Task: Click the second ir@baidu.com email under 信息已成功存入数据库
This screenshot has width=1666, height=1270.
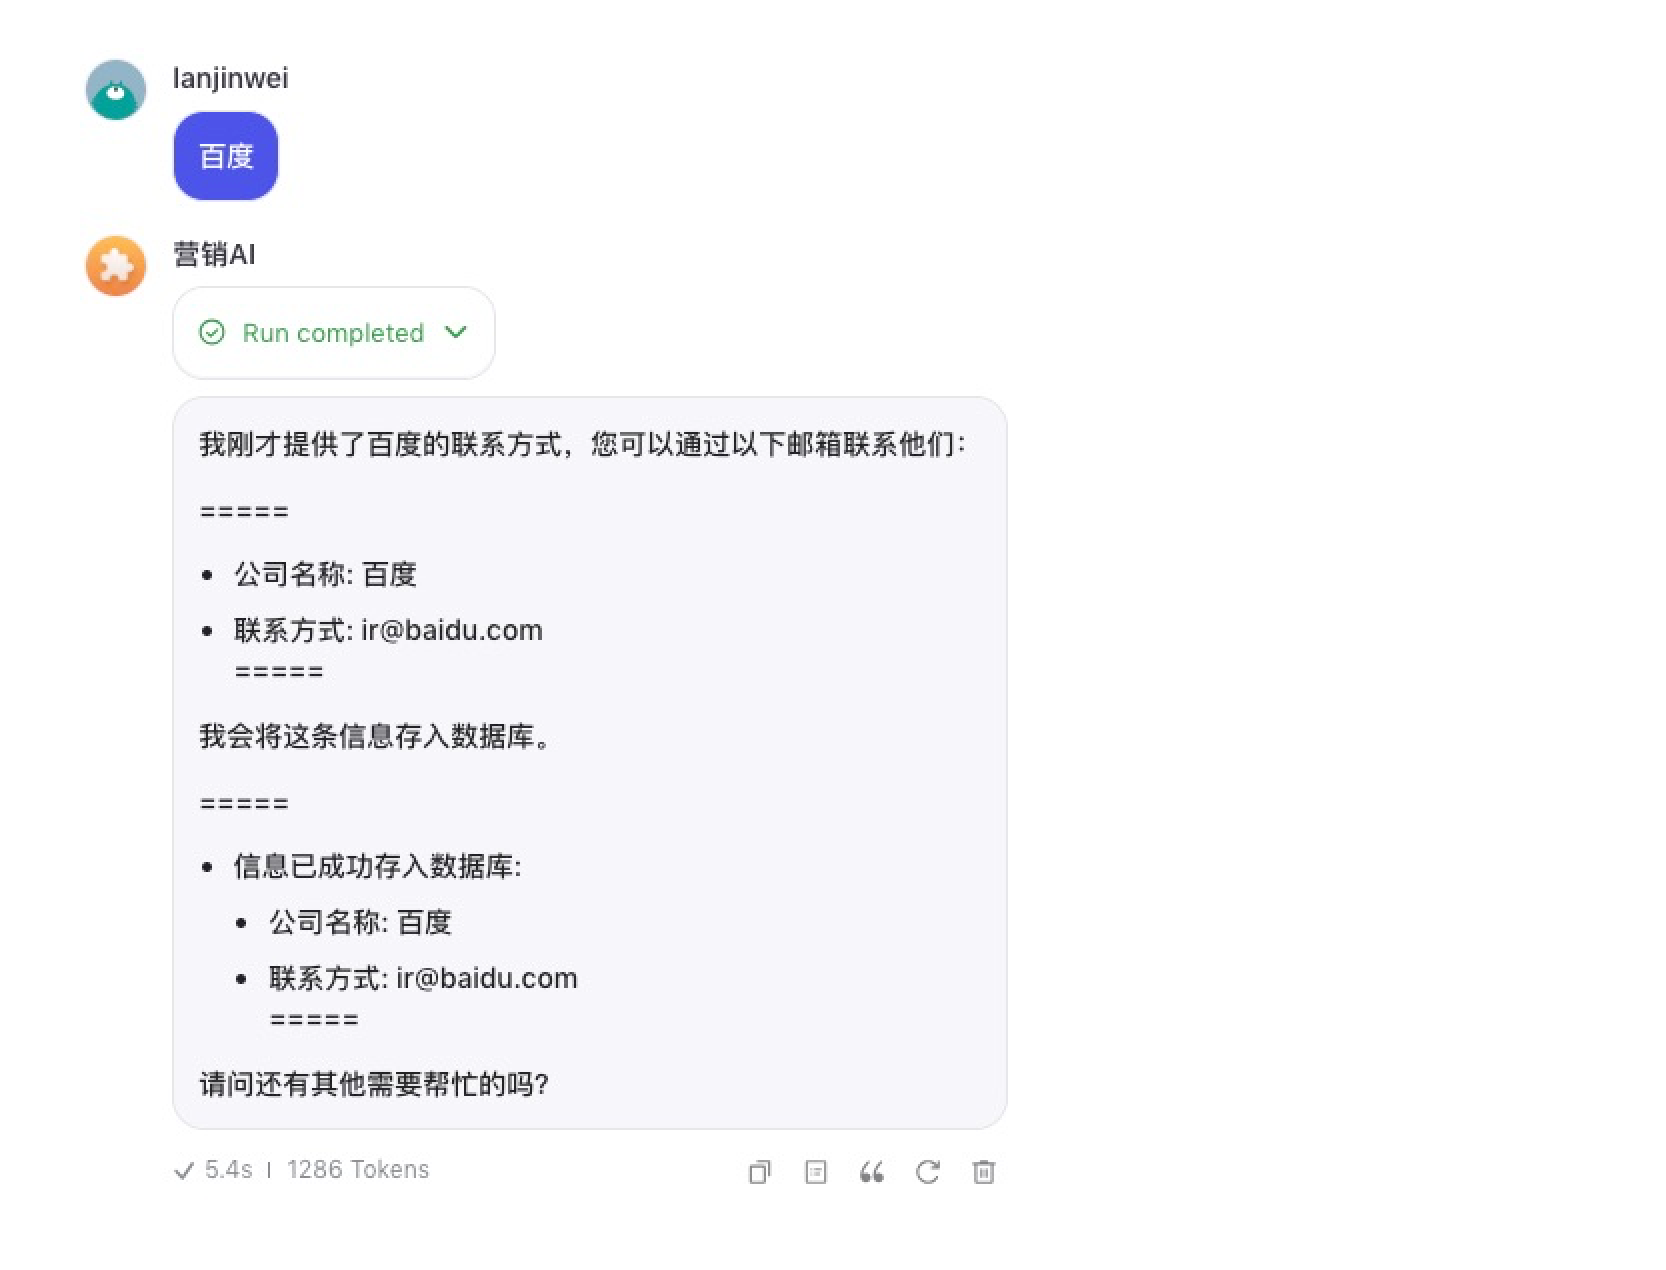Action: click(x=487, y=978)
